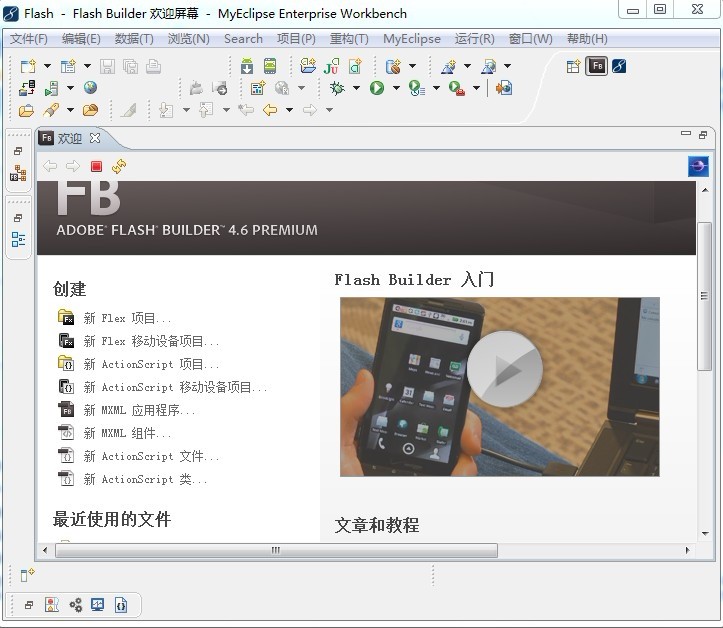
Task: Open the Debug dropdown arrow
Action: tap(356, 88)
